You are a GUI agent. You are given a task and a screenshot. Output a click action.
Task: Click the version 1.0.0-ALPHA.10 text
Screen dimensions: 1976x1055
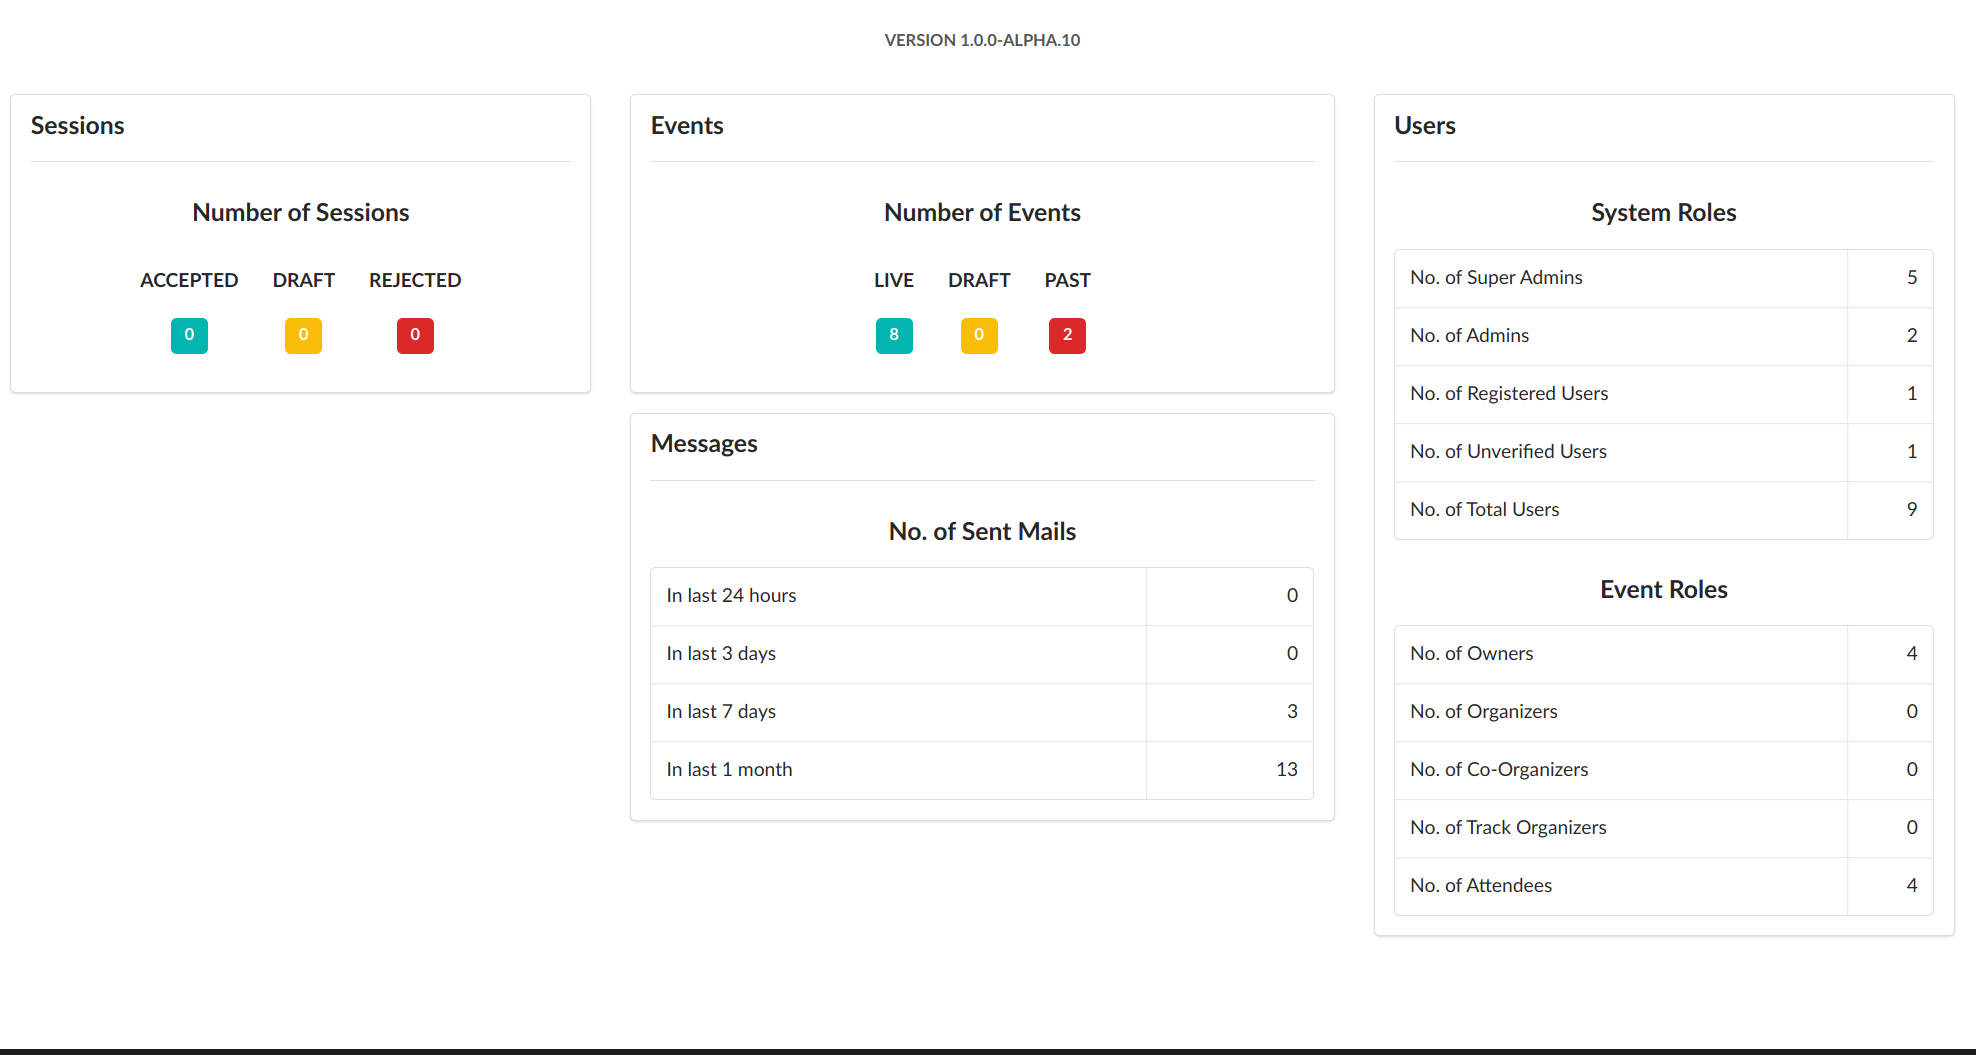point(982,40)
